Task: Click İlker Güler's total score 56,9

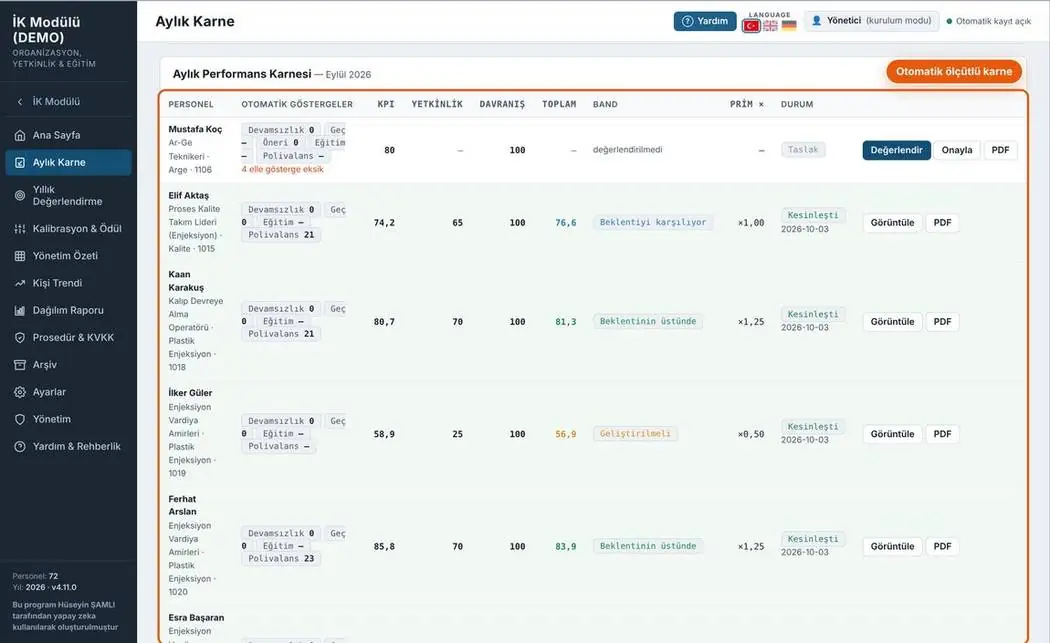Action: (x=566, y=435)
